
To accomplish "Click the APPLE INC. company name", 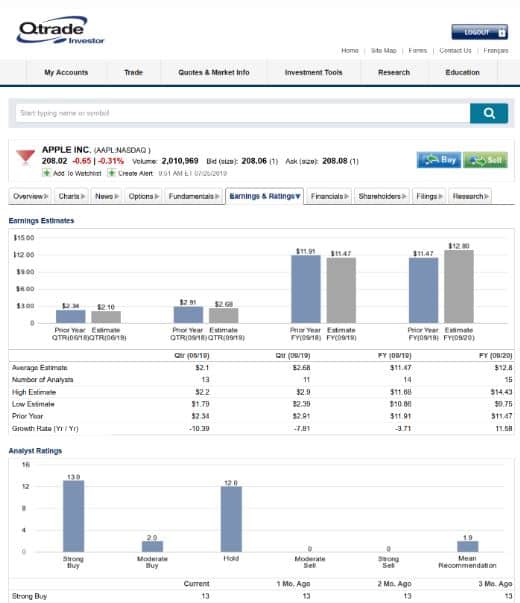I will coord(66,150).
